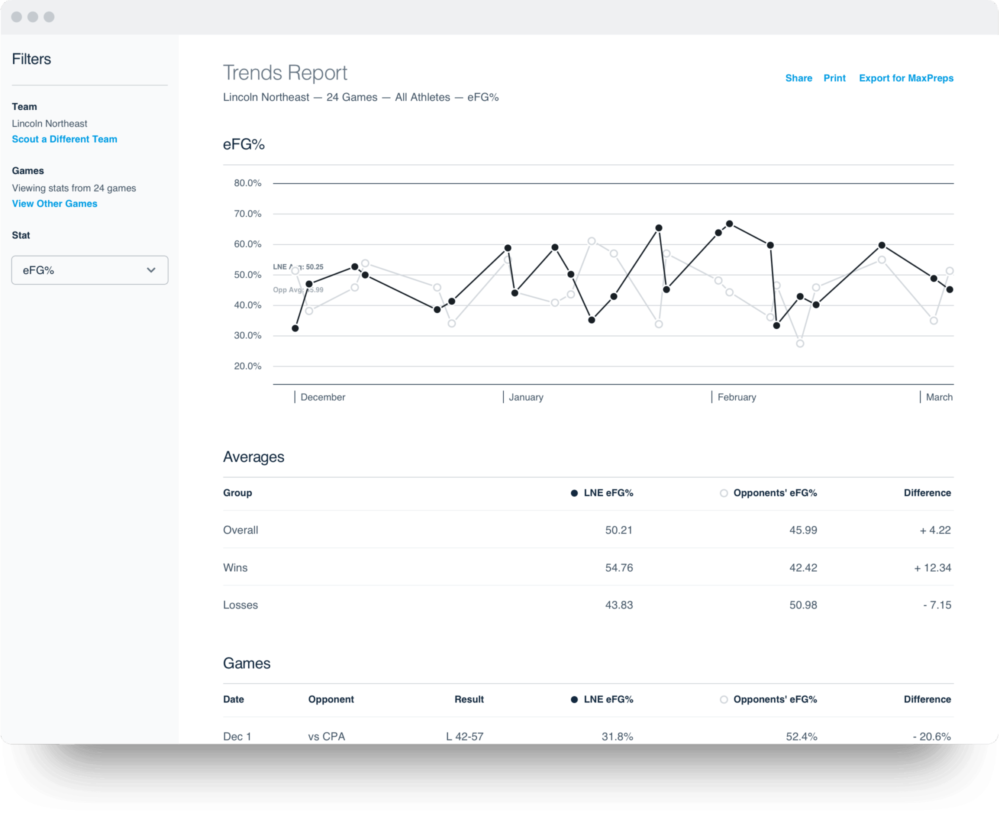Click the March marker on chart axis

[x=938, y=397]
